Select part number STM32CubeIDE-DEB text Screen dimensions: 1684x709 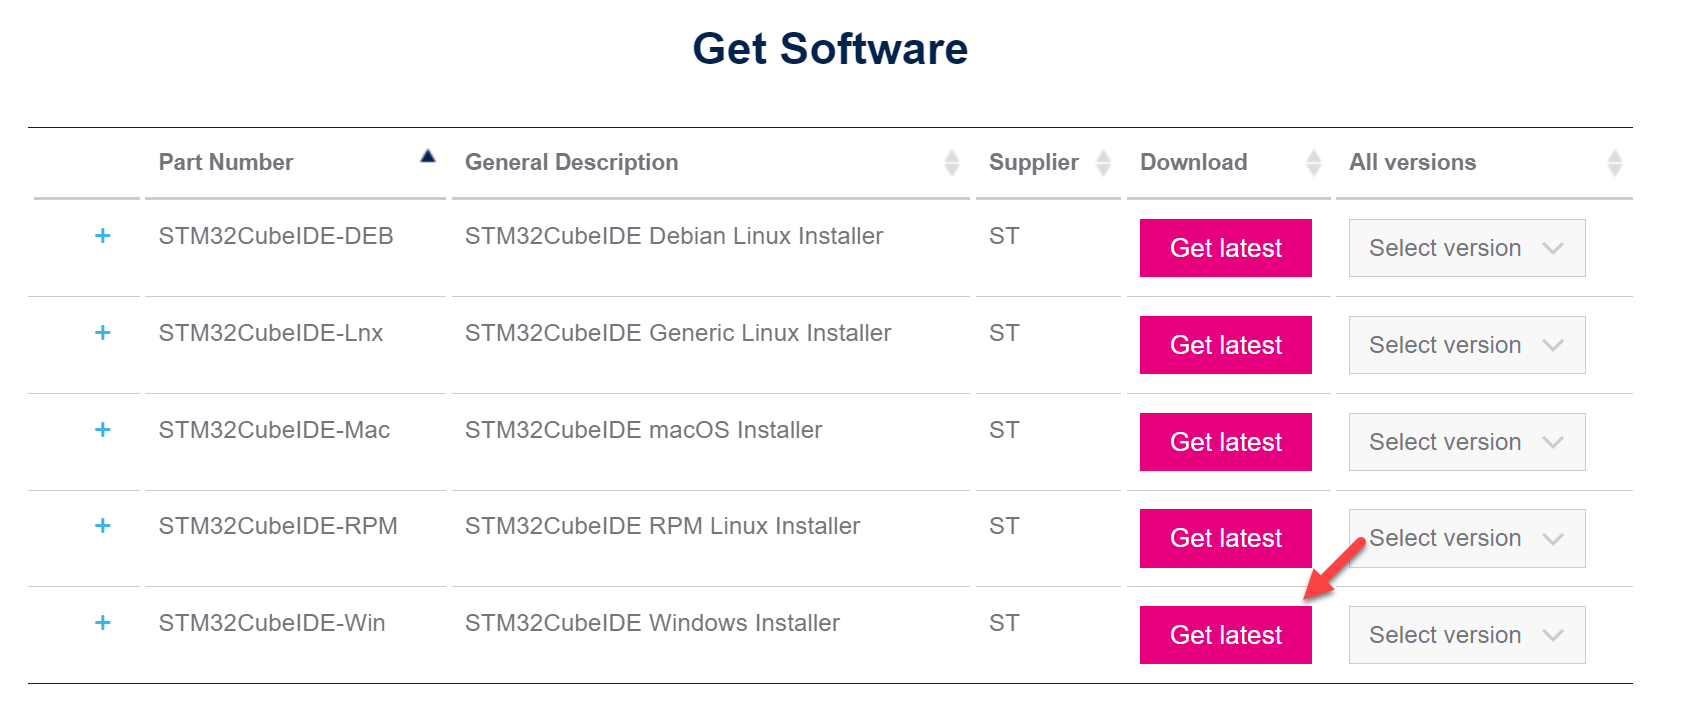pyautogui.click(x=276, y=236)
